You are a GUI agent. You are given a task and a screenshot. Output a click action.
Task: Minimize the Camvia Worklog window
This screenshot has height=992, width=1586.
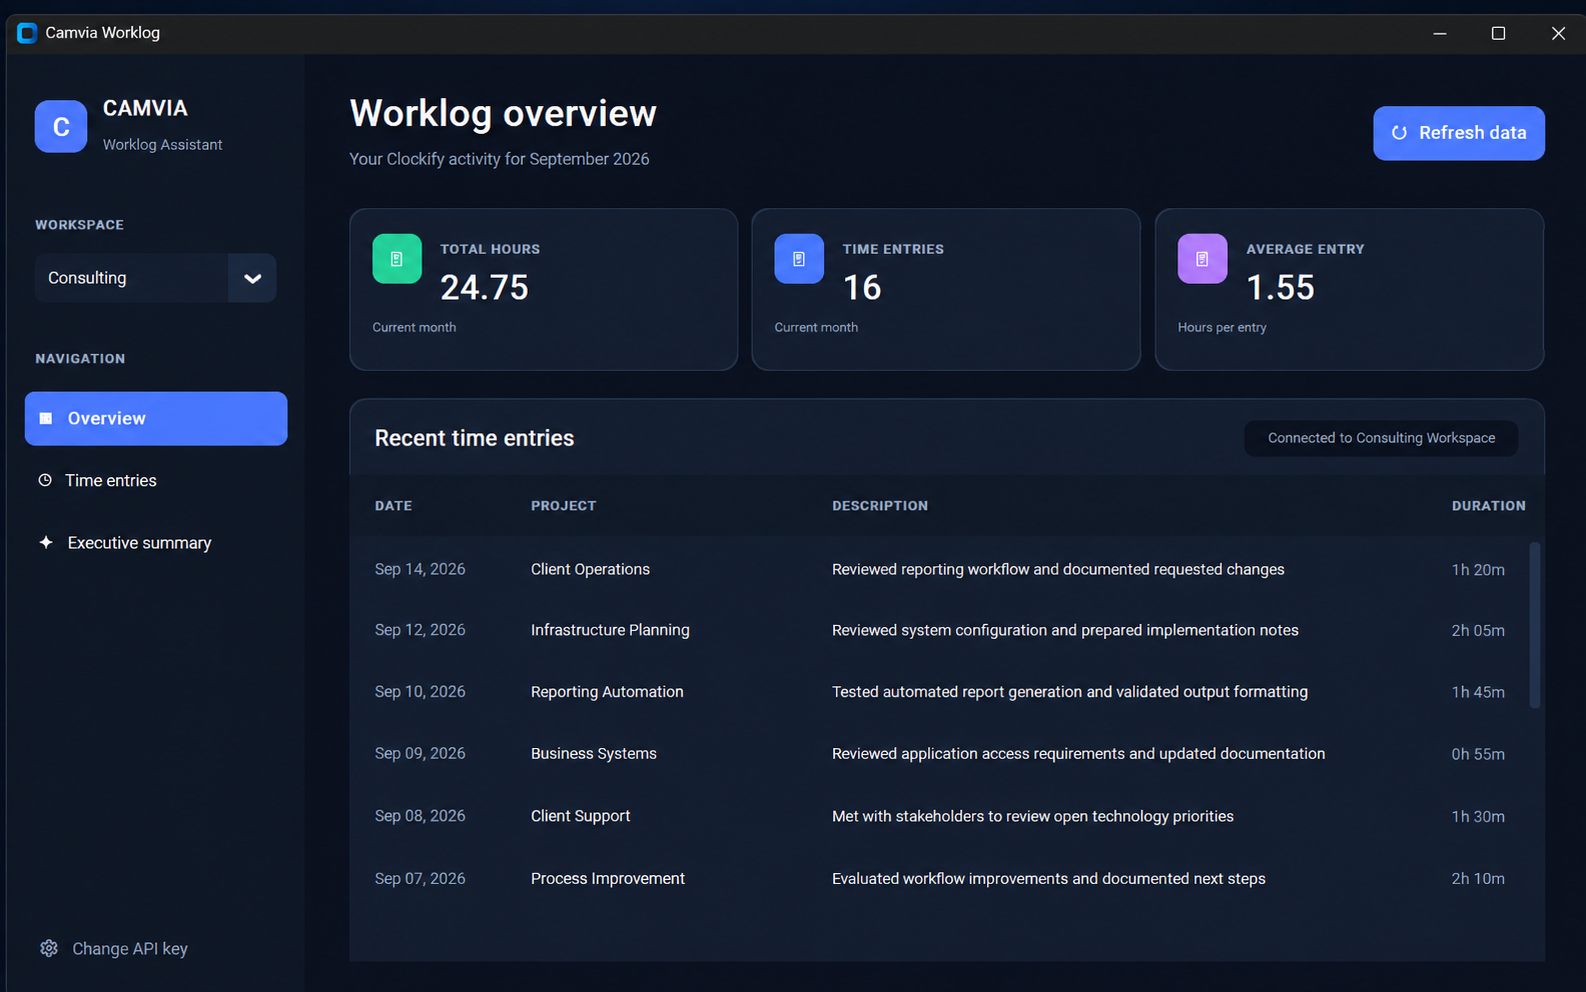pos(1440,33)
